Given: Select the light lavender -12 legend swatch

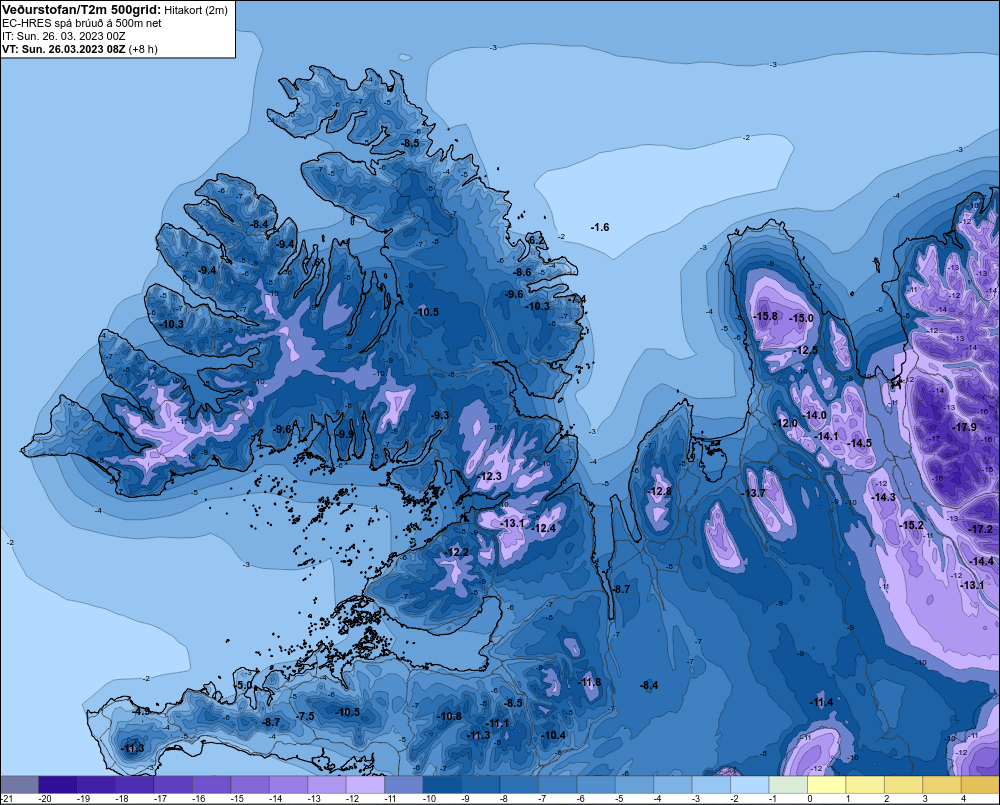Looking at the screenshot, I should pyautogui.click(x=365, y=784).
